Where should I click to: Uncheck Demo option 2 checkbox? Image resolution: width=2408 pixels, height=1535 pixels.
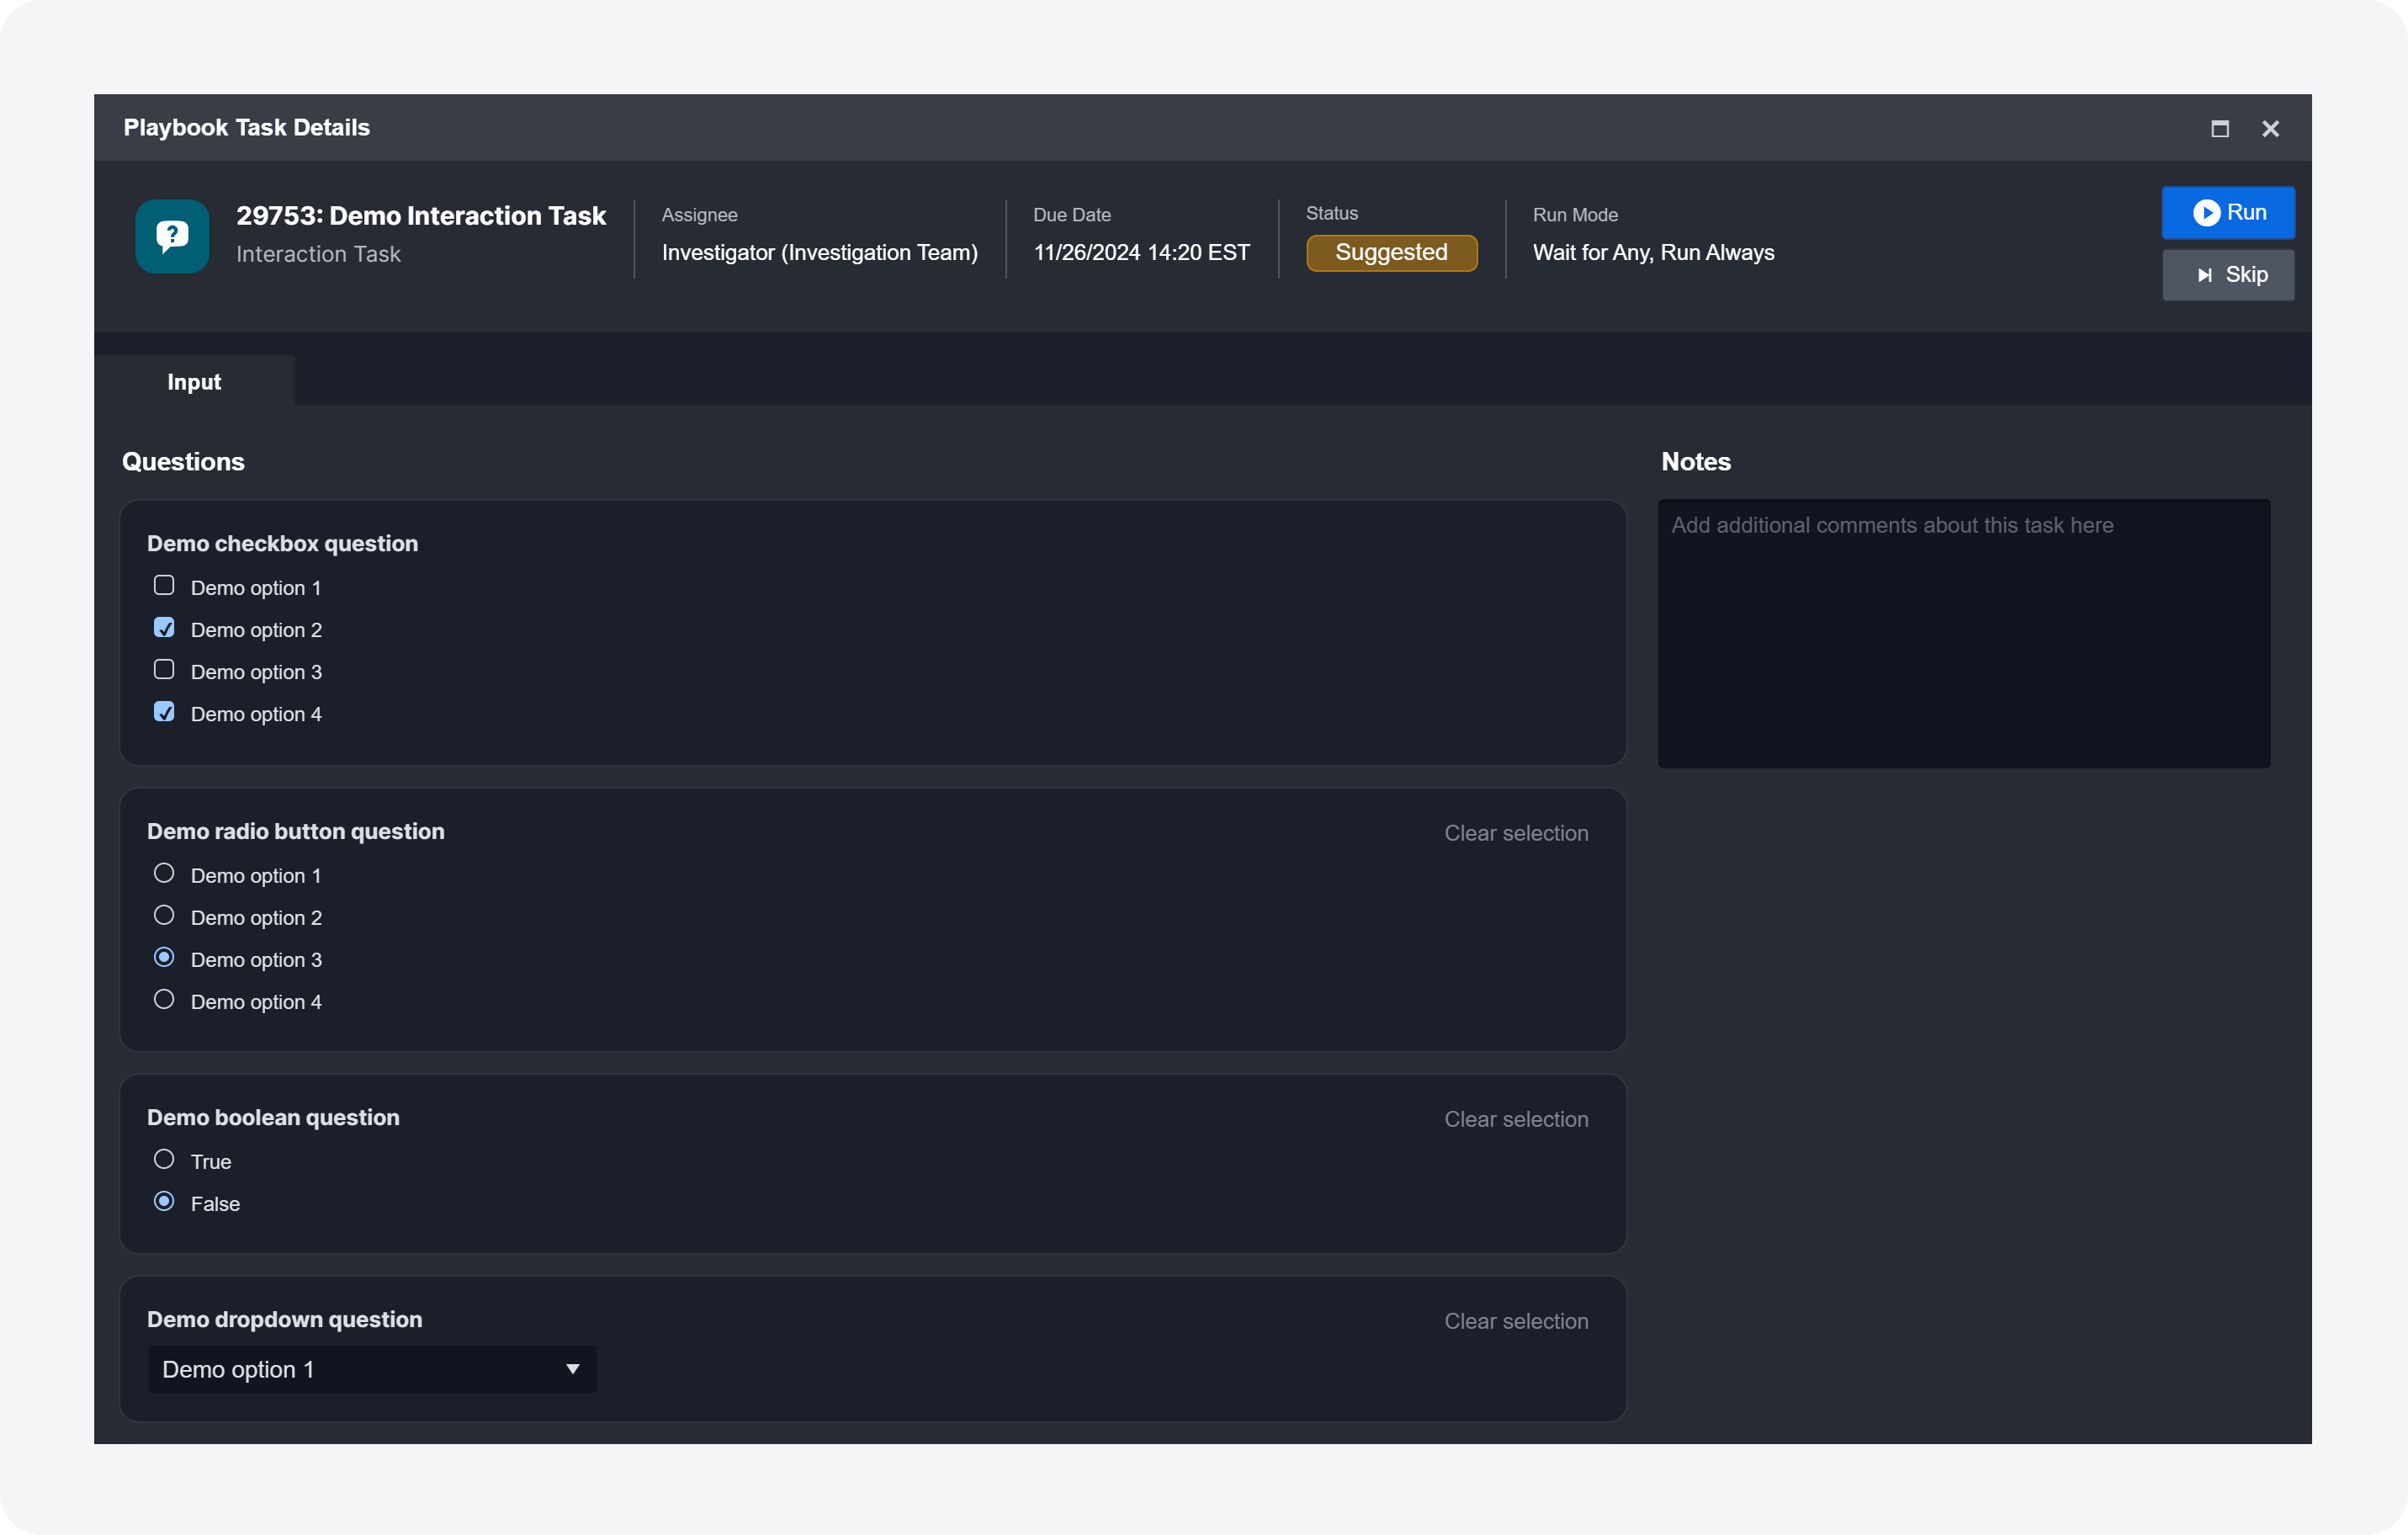tap(164, 628)
